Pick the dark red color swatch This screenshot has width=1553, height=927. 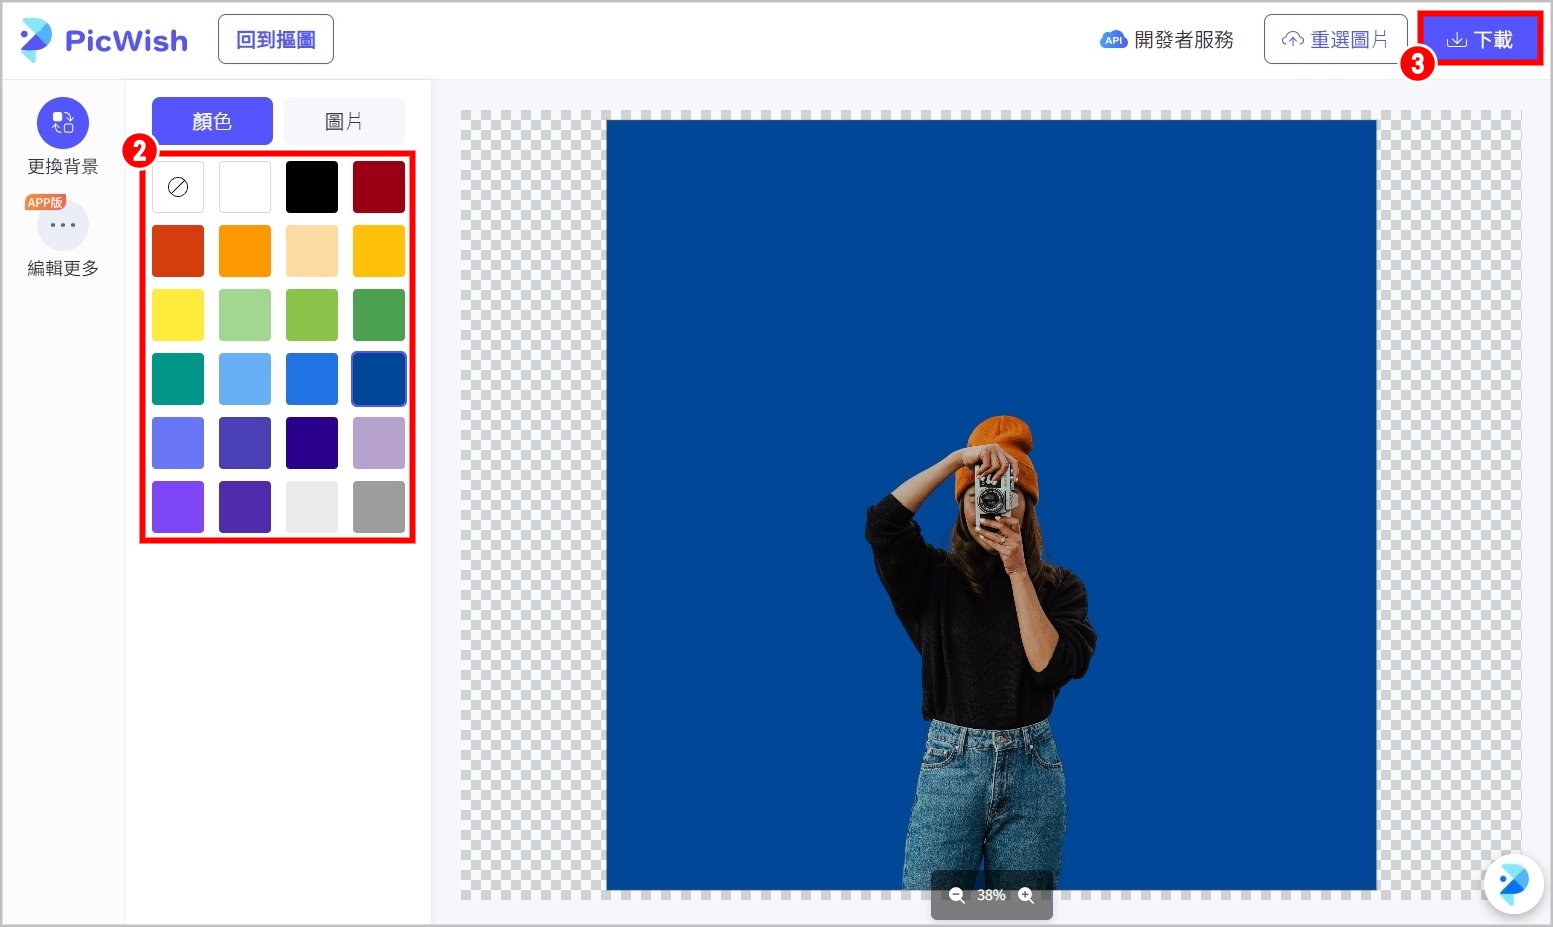tap(379, 187)
